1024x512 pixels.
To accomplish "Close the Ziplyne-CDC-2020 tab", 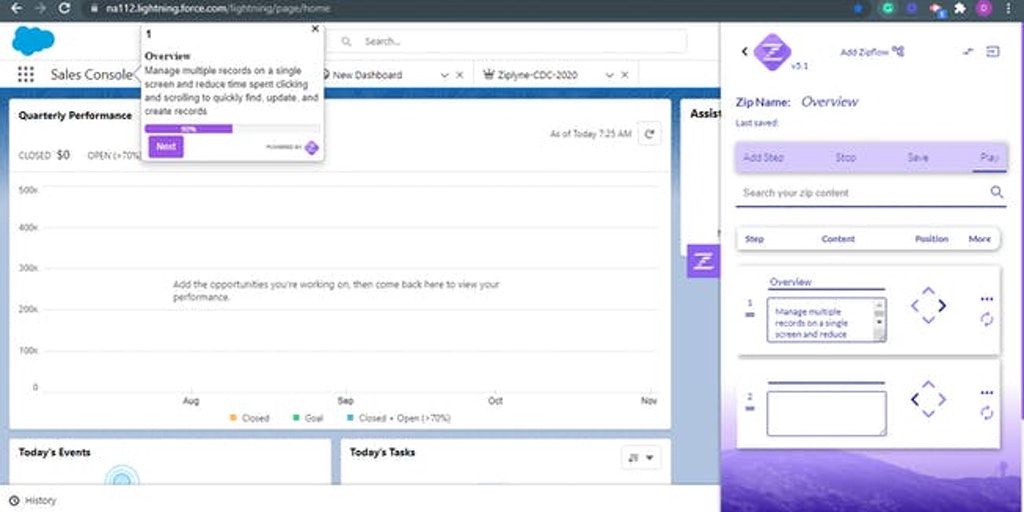I will click(x=625, y=75).
